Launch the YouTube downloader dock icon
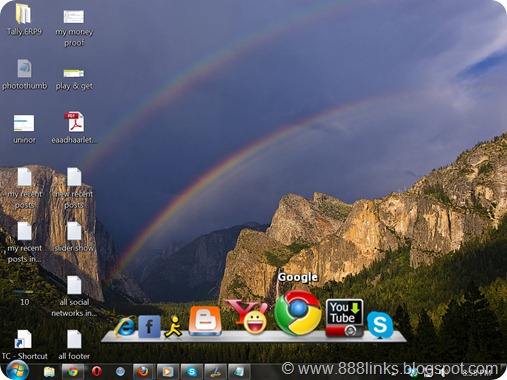Image resolution: width=507 pixels, height=380 pixels. 344,318
